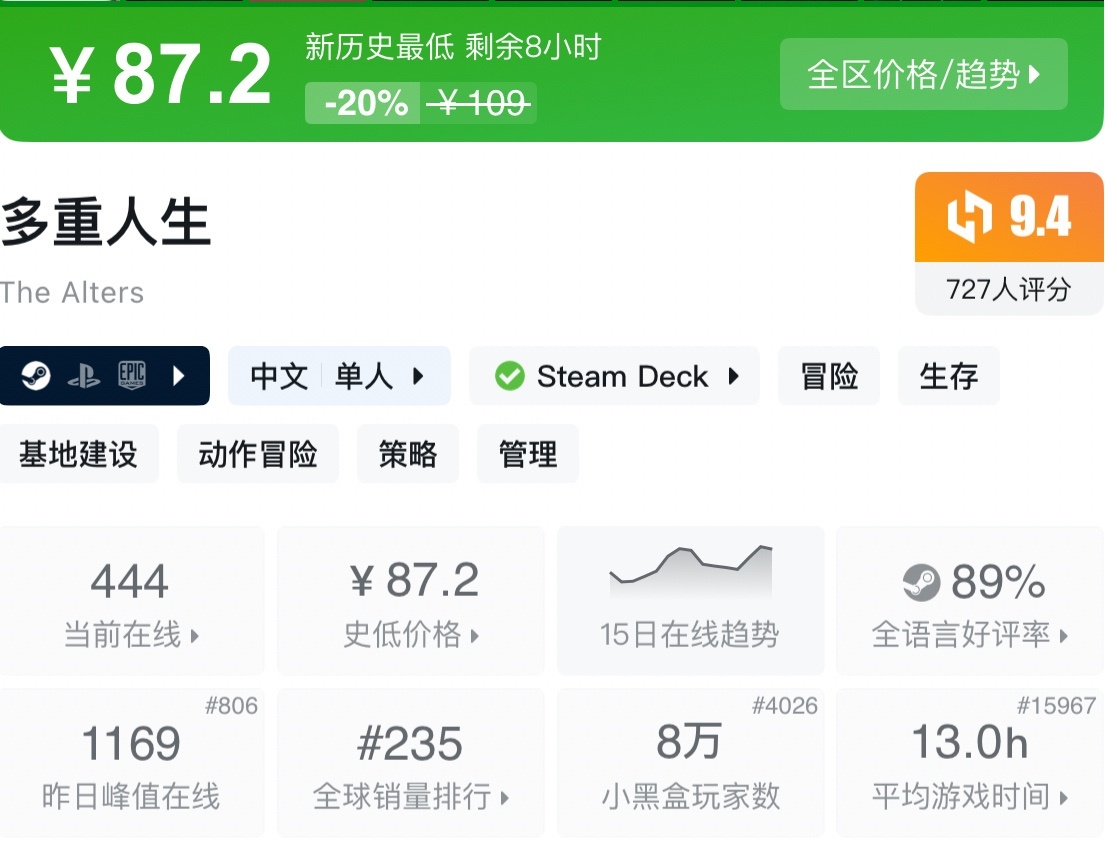Click the Epic Games platform icon
Viewport: 1117px width, 843px height.
(132, 376)
